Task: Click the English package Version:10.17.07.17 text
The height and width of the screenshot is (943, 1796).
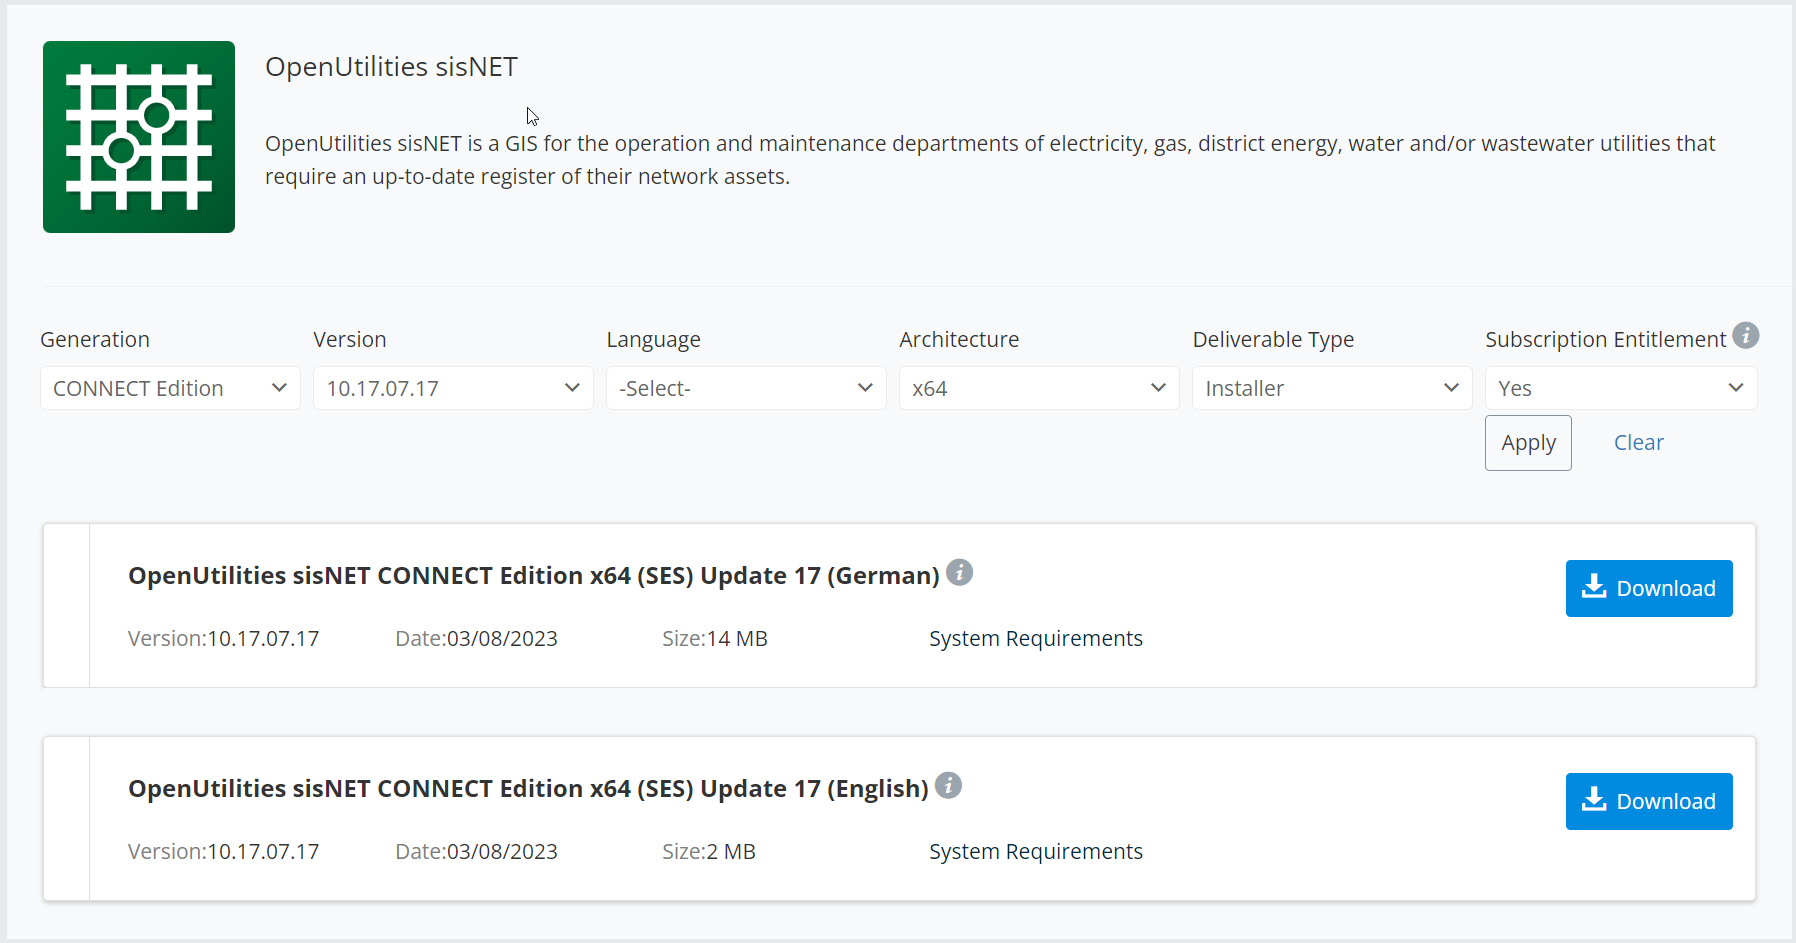Action: [224, 851]
